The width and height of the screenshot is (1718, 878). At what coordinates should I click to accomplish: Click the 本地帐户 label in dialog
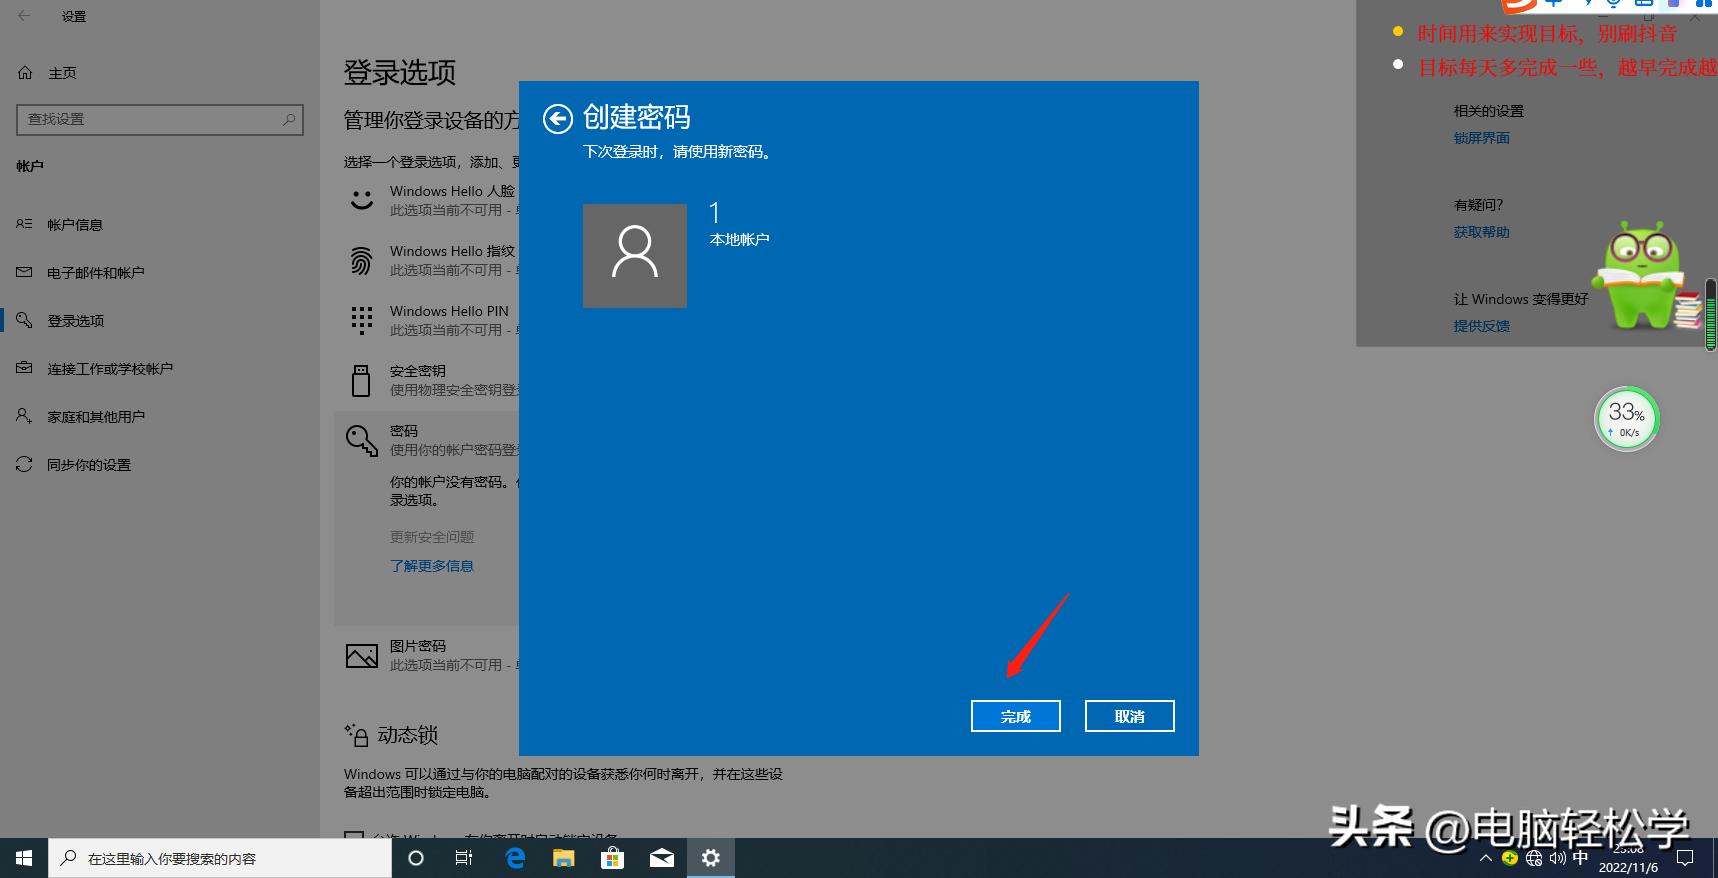coord(739,240)
